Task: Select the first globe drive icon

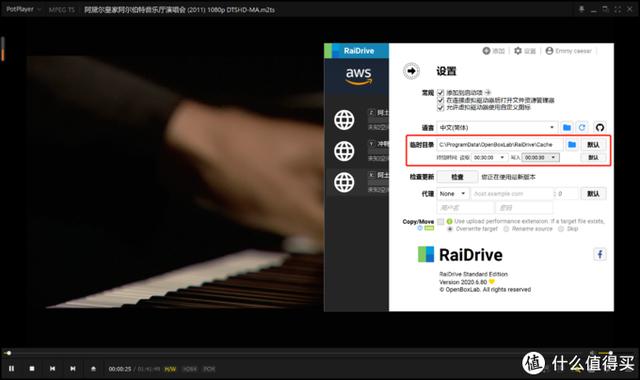Action: point(344,120)
